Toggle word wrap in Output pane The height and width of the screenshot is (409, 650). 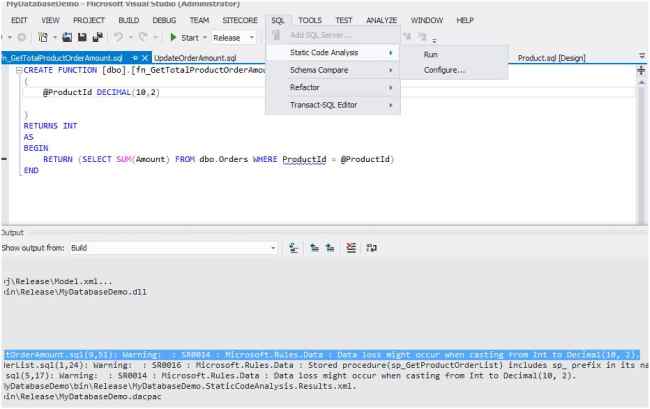click(371, 248)
